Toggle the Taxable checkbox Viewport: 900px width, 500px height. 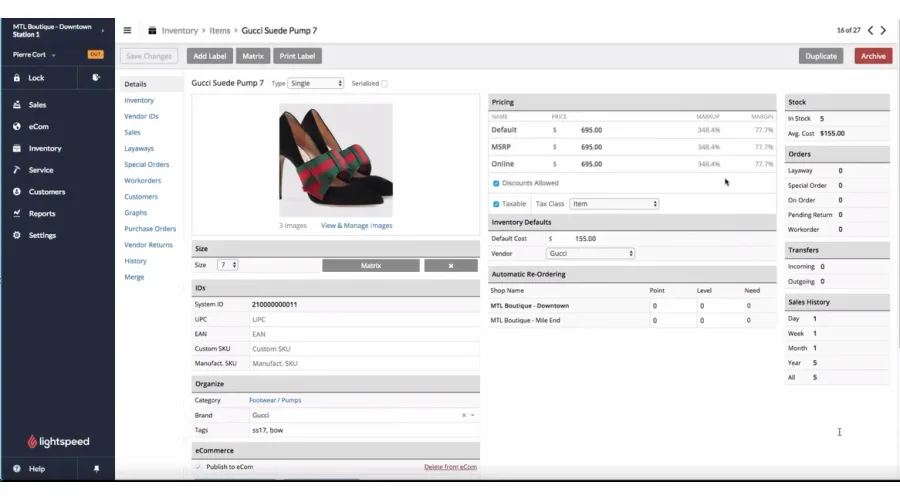[x=496, y=204]
